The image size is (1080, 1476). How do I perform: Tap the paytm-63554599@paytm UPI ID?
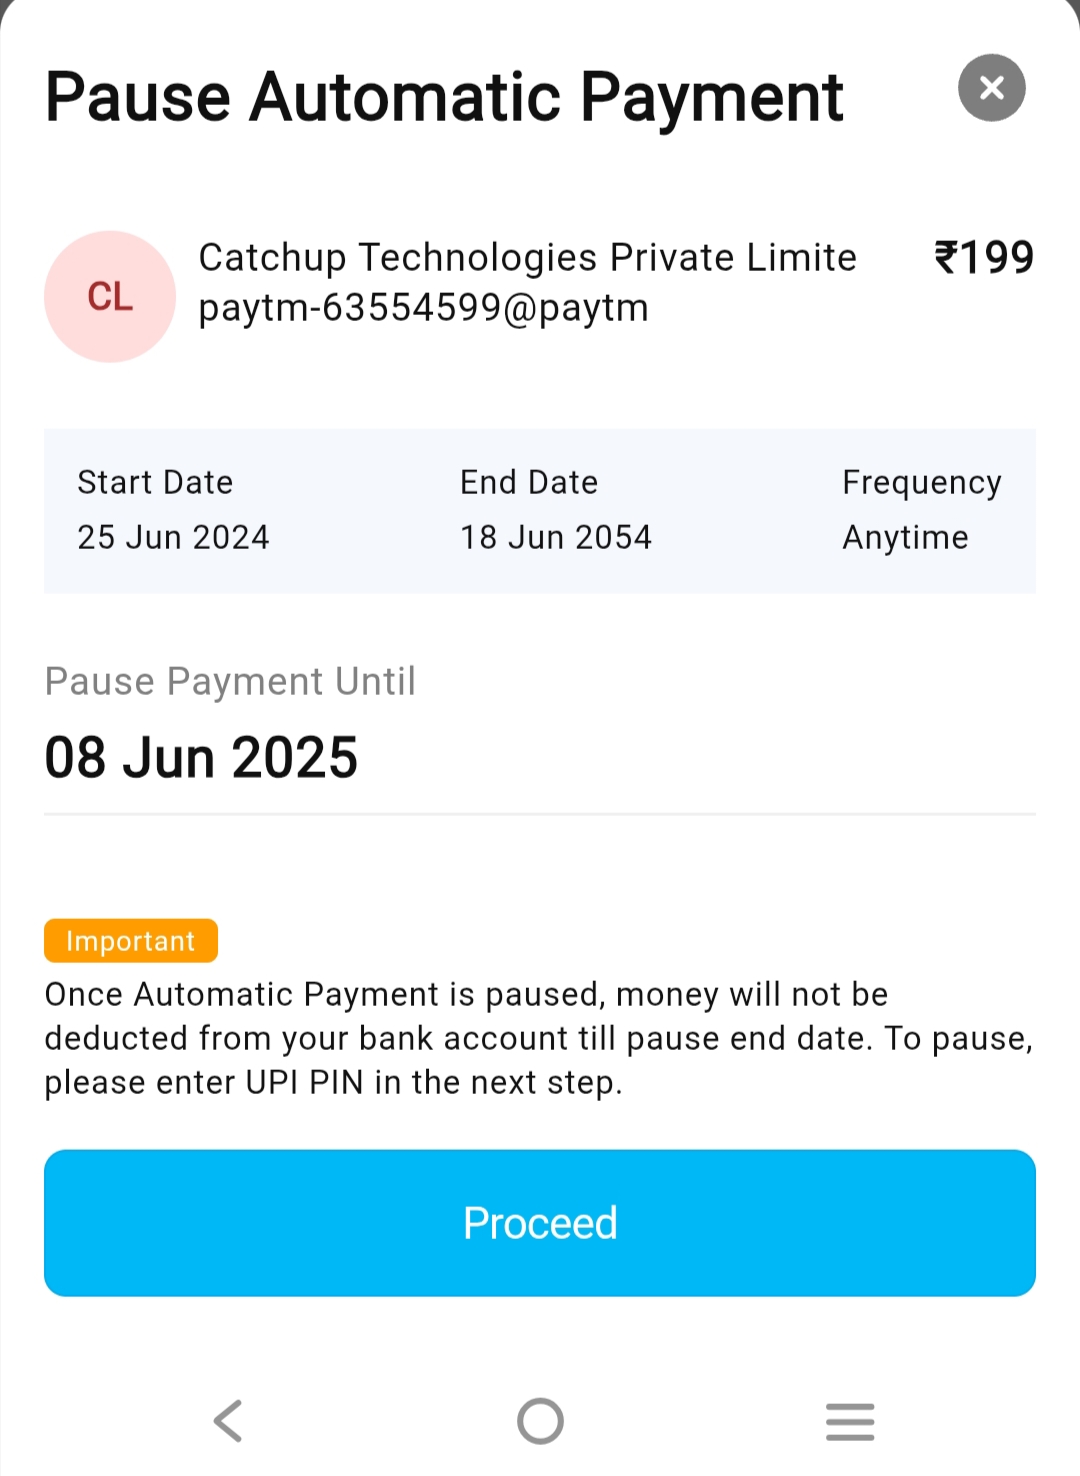click(x=423, y=308)
